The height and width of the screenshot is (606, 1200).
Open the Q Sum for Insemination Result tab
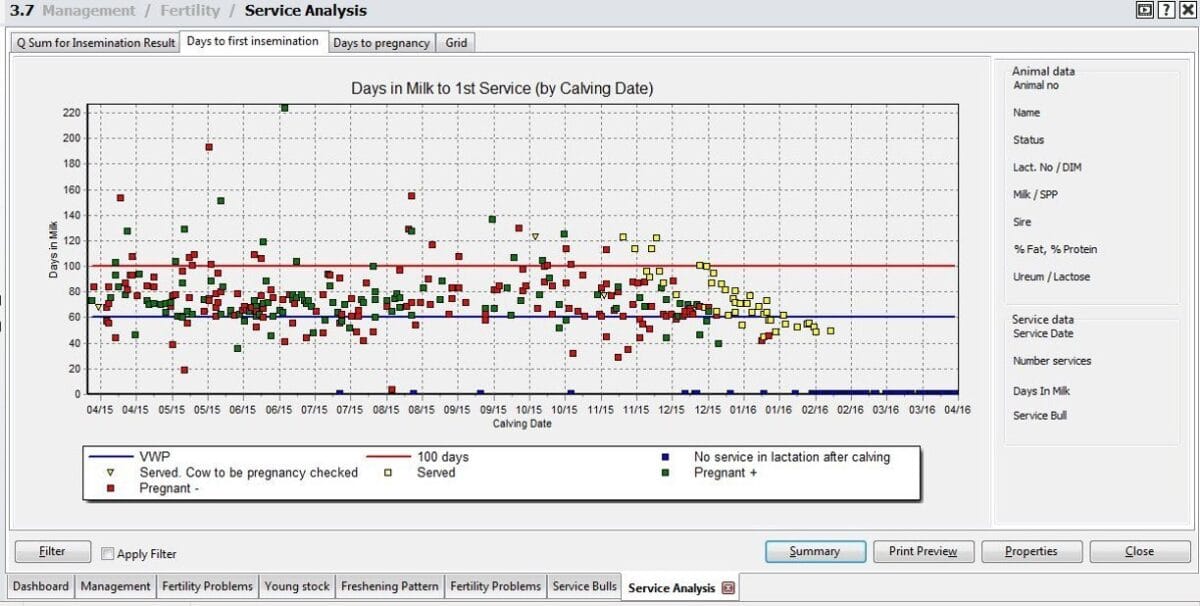(95, 43)
